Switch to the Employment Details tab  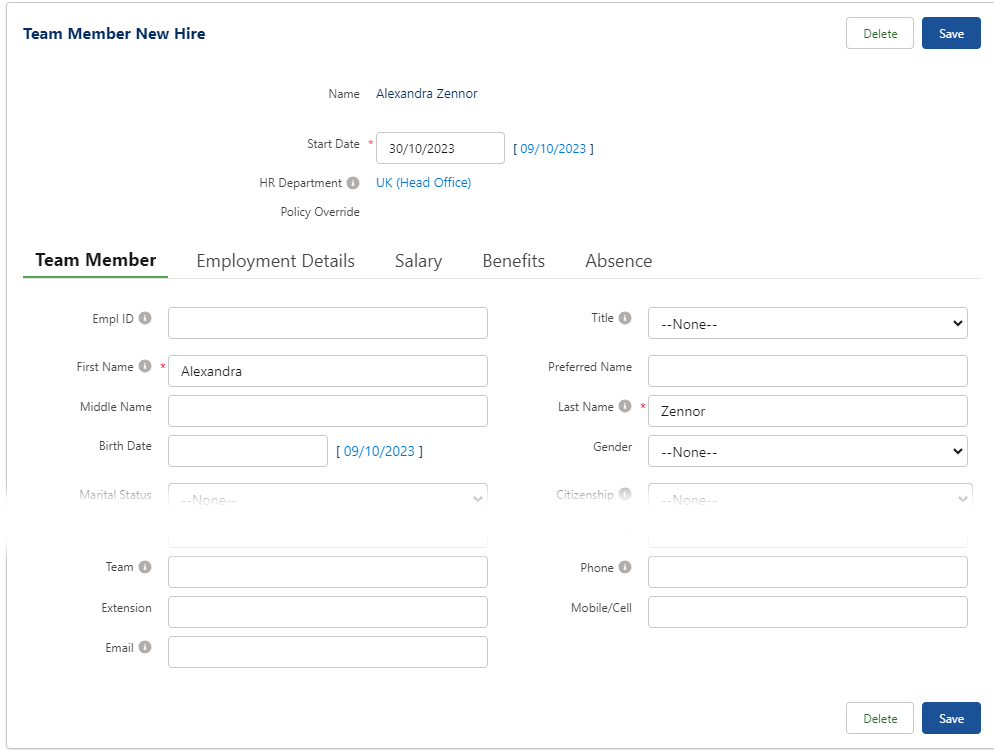tap(275, 261)
